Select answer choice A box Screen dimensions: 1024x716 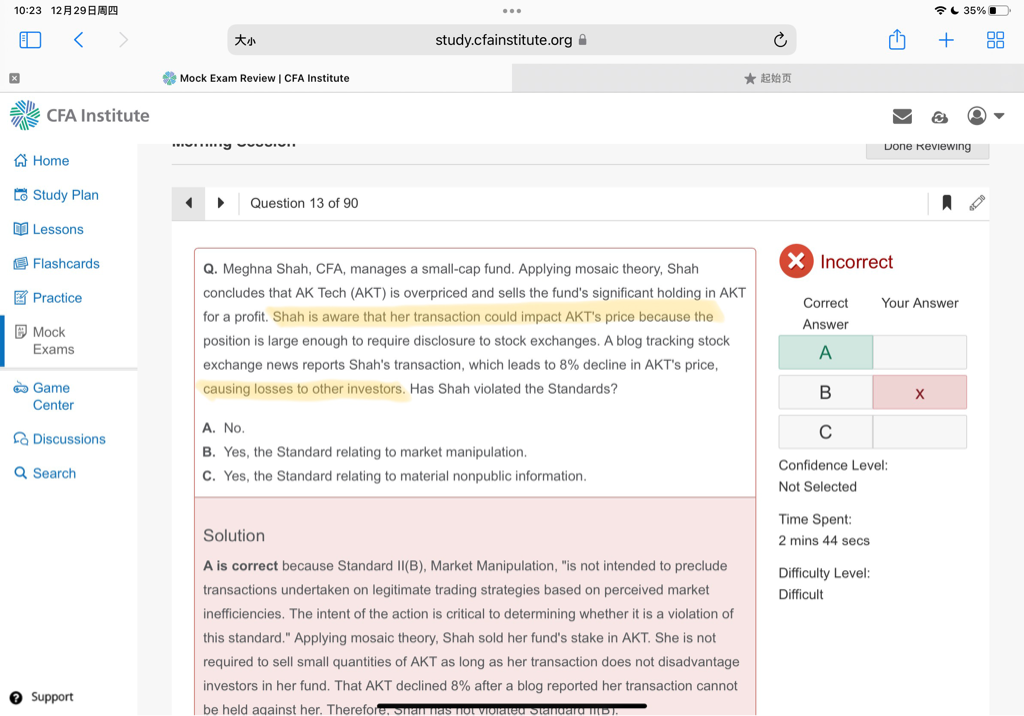tap(825, 352)
